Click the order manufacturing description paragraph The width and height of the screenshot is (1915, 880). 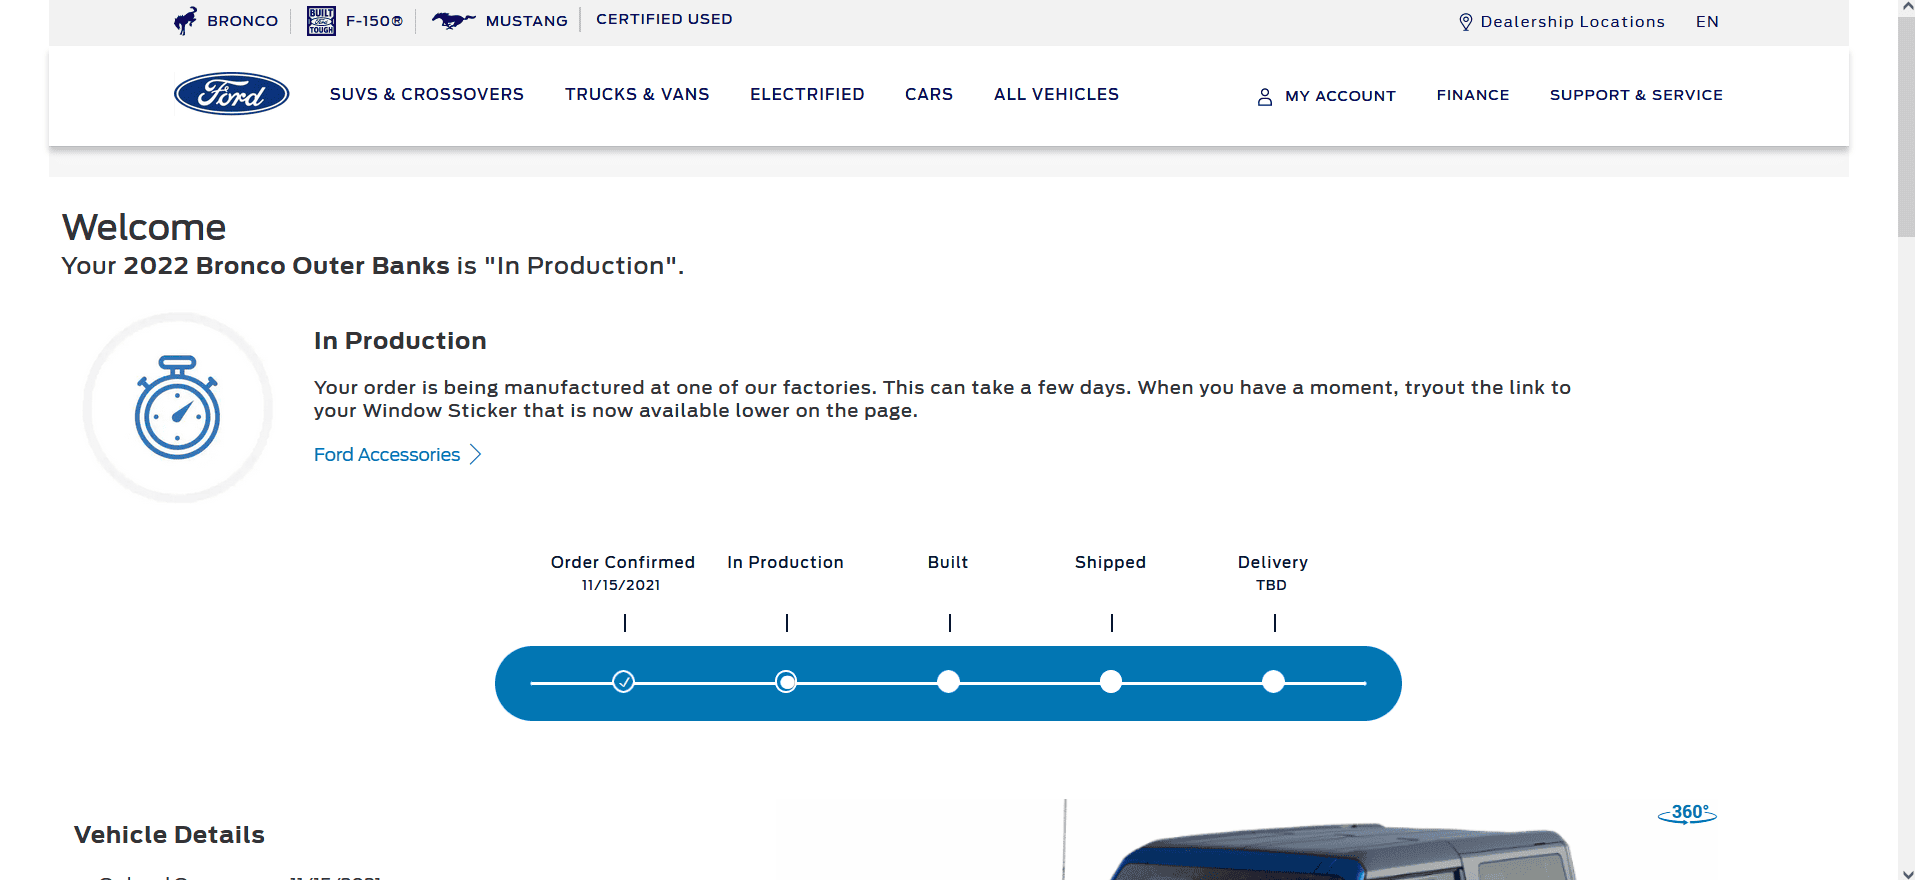pos(942,399)
